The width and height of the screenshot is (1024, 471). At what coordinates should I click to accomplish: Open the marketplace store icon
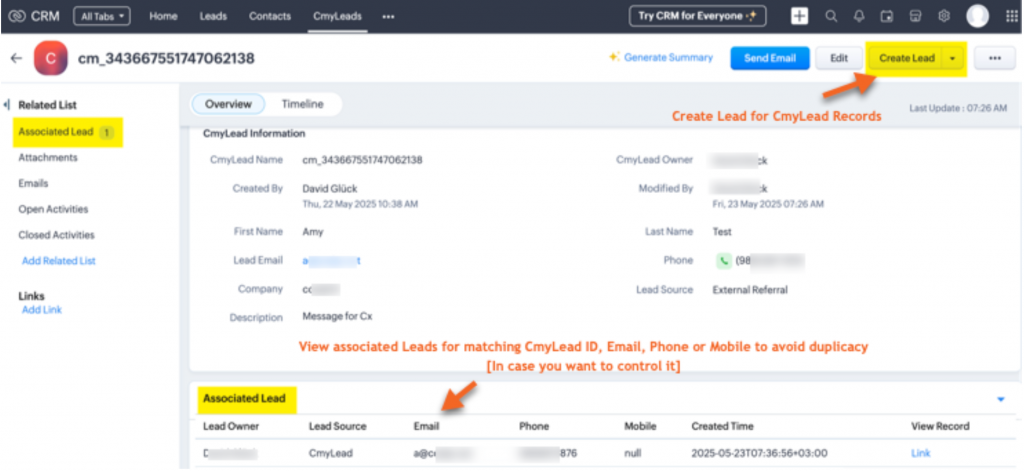(x=914, y=16)
